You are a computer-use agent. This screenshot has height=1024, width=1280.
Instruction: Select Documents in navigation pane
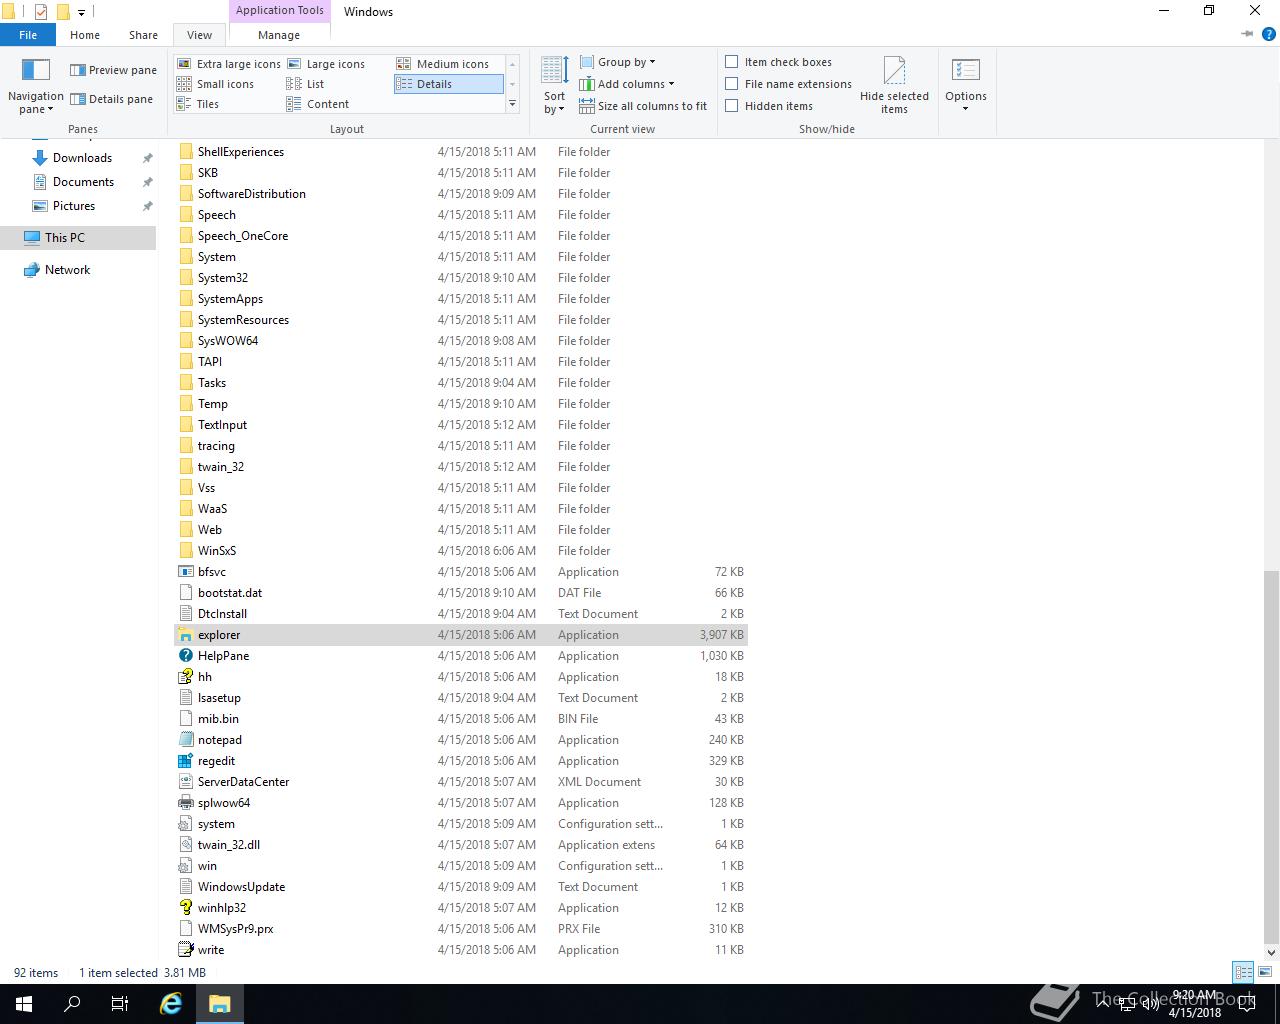pos(83,182)
